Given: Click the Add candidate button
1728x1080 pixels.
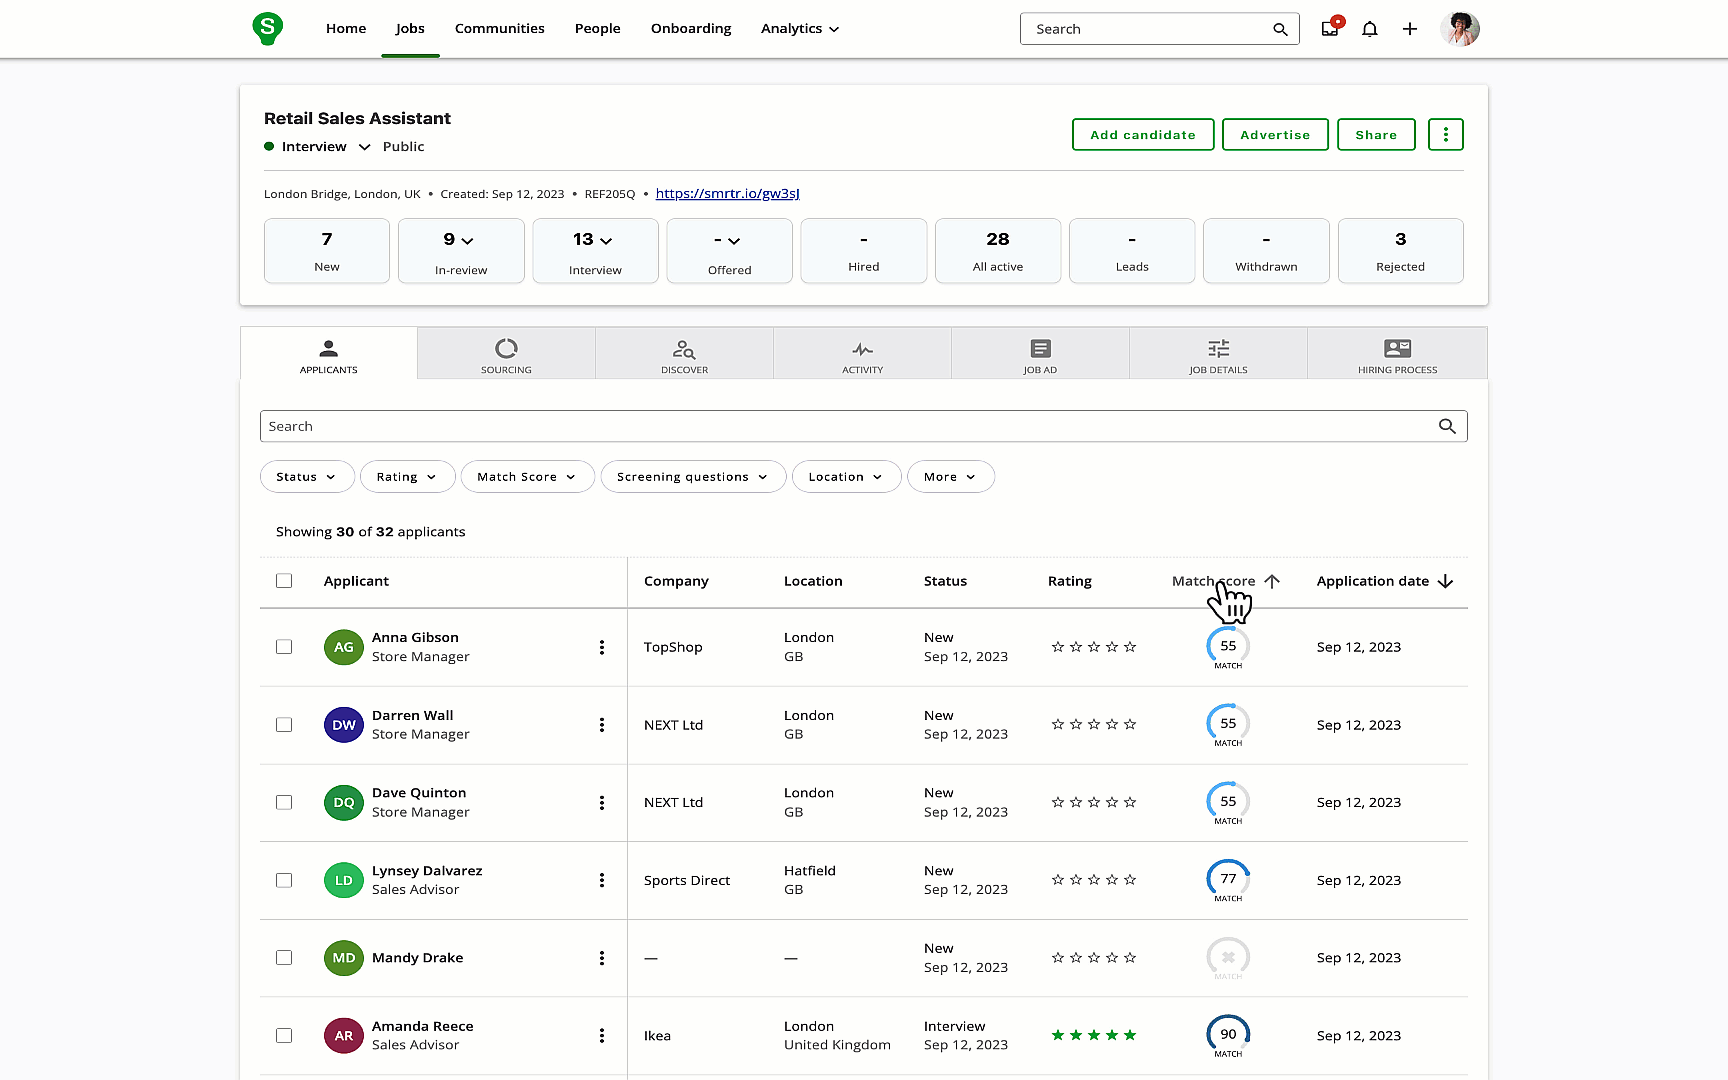Looking at the screenshot, I should [x=1143, y=135].
